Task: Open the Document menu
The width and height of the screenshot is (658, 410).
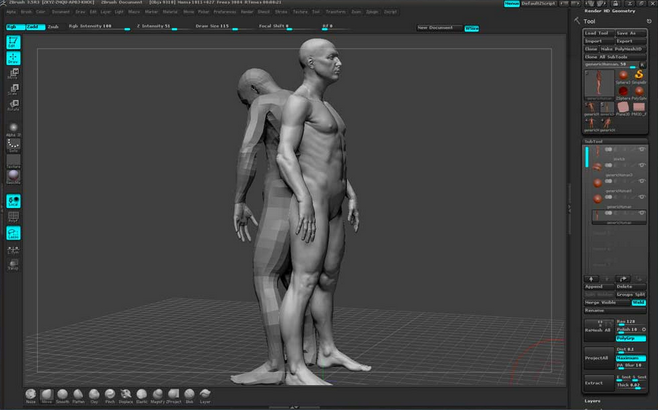Action: (x=61, y=12)
